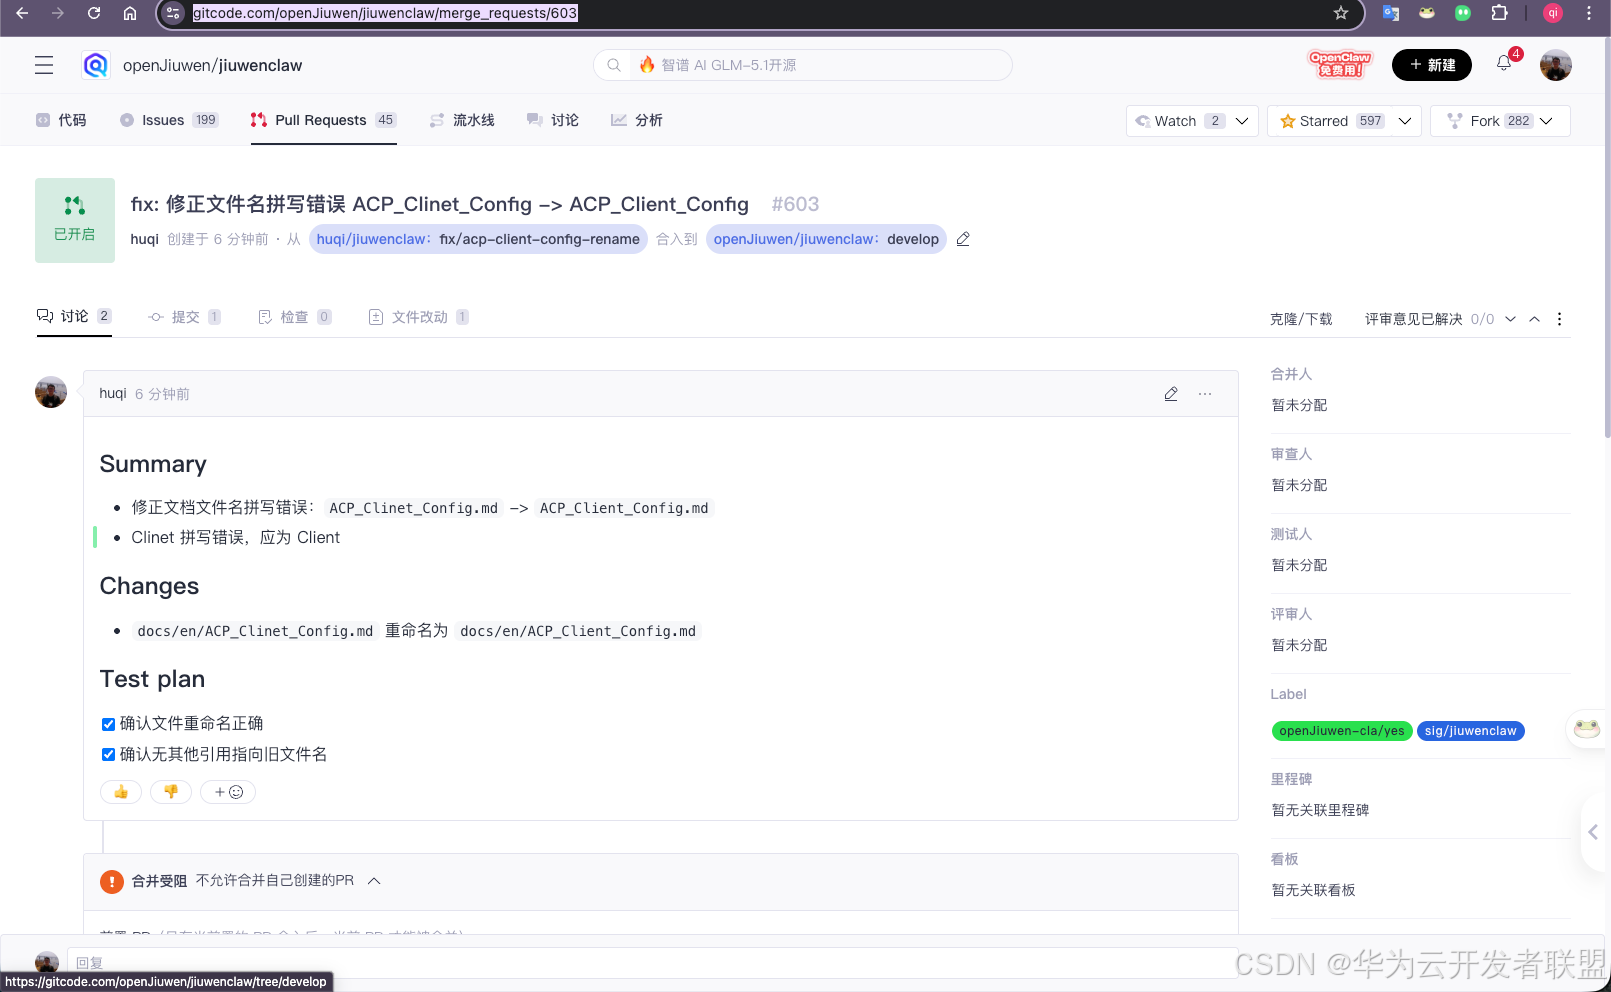This screenshot has width=1611, height=992.
Task: Click the openJiuwen-cla/yes label
Action: tap(1342, 731)
